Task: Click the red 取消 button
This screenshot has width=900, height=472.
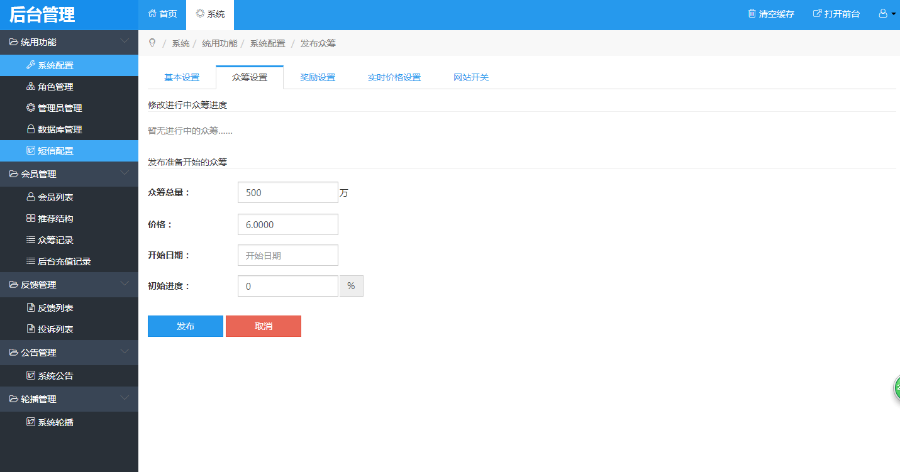Action: 263,326
